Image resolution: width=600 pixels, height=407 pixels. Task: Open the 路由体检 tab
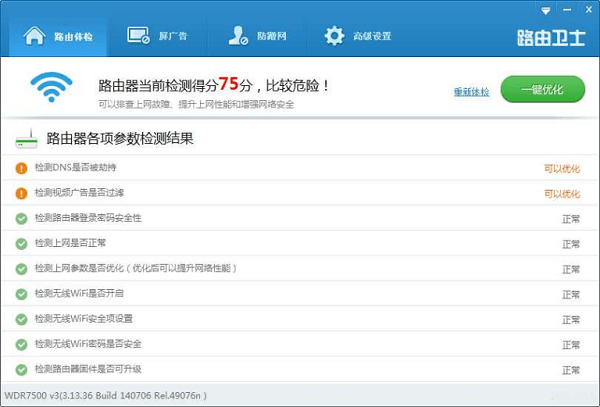pyautogui.click(x=58, y=37)
